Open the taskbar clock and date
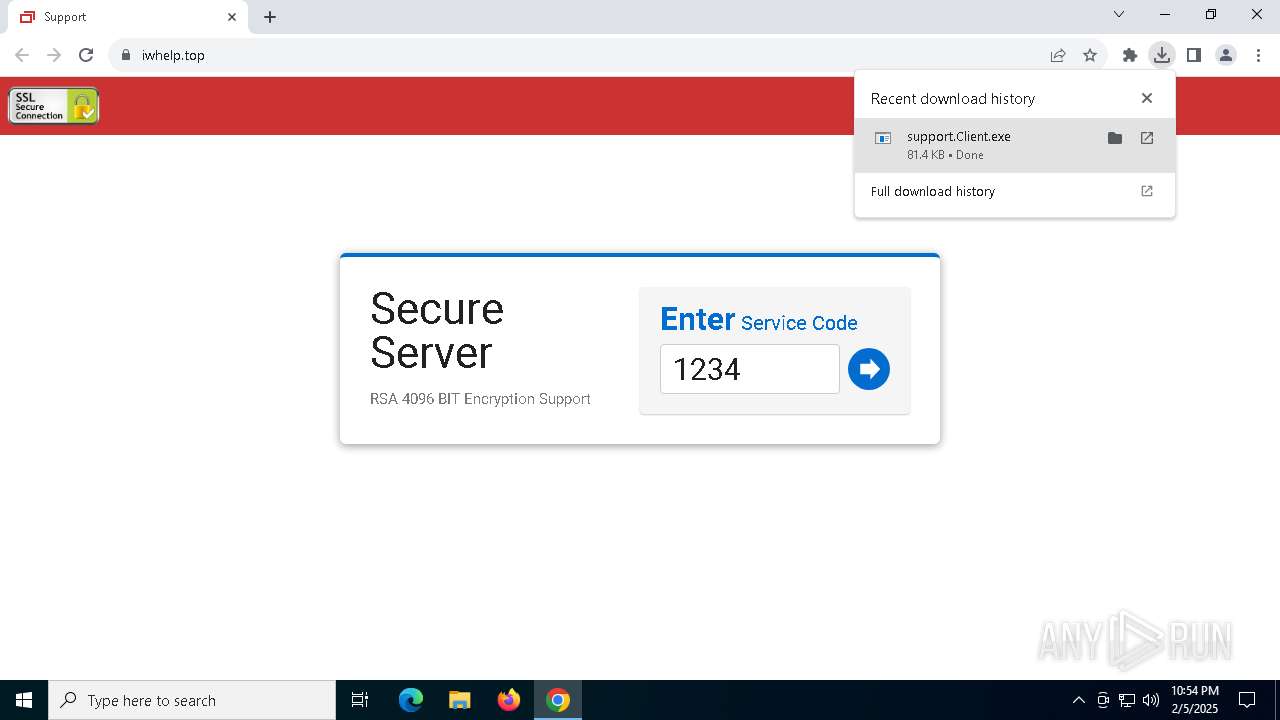 (1194, 700)
